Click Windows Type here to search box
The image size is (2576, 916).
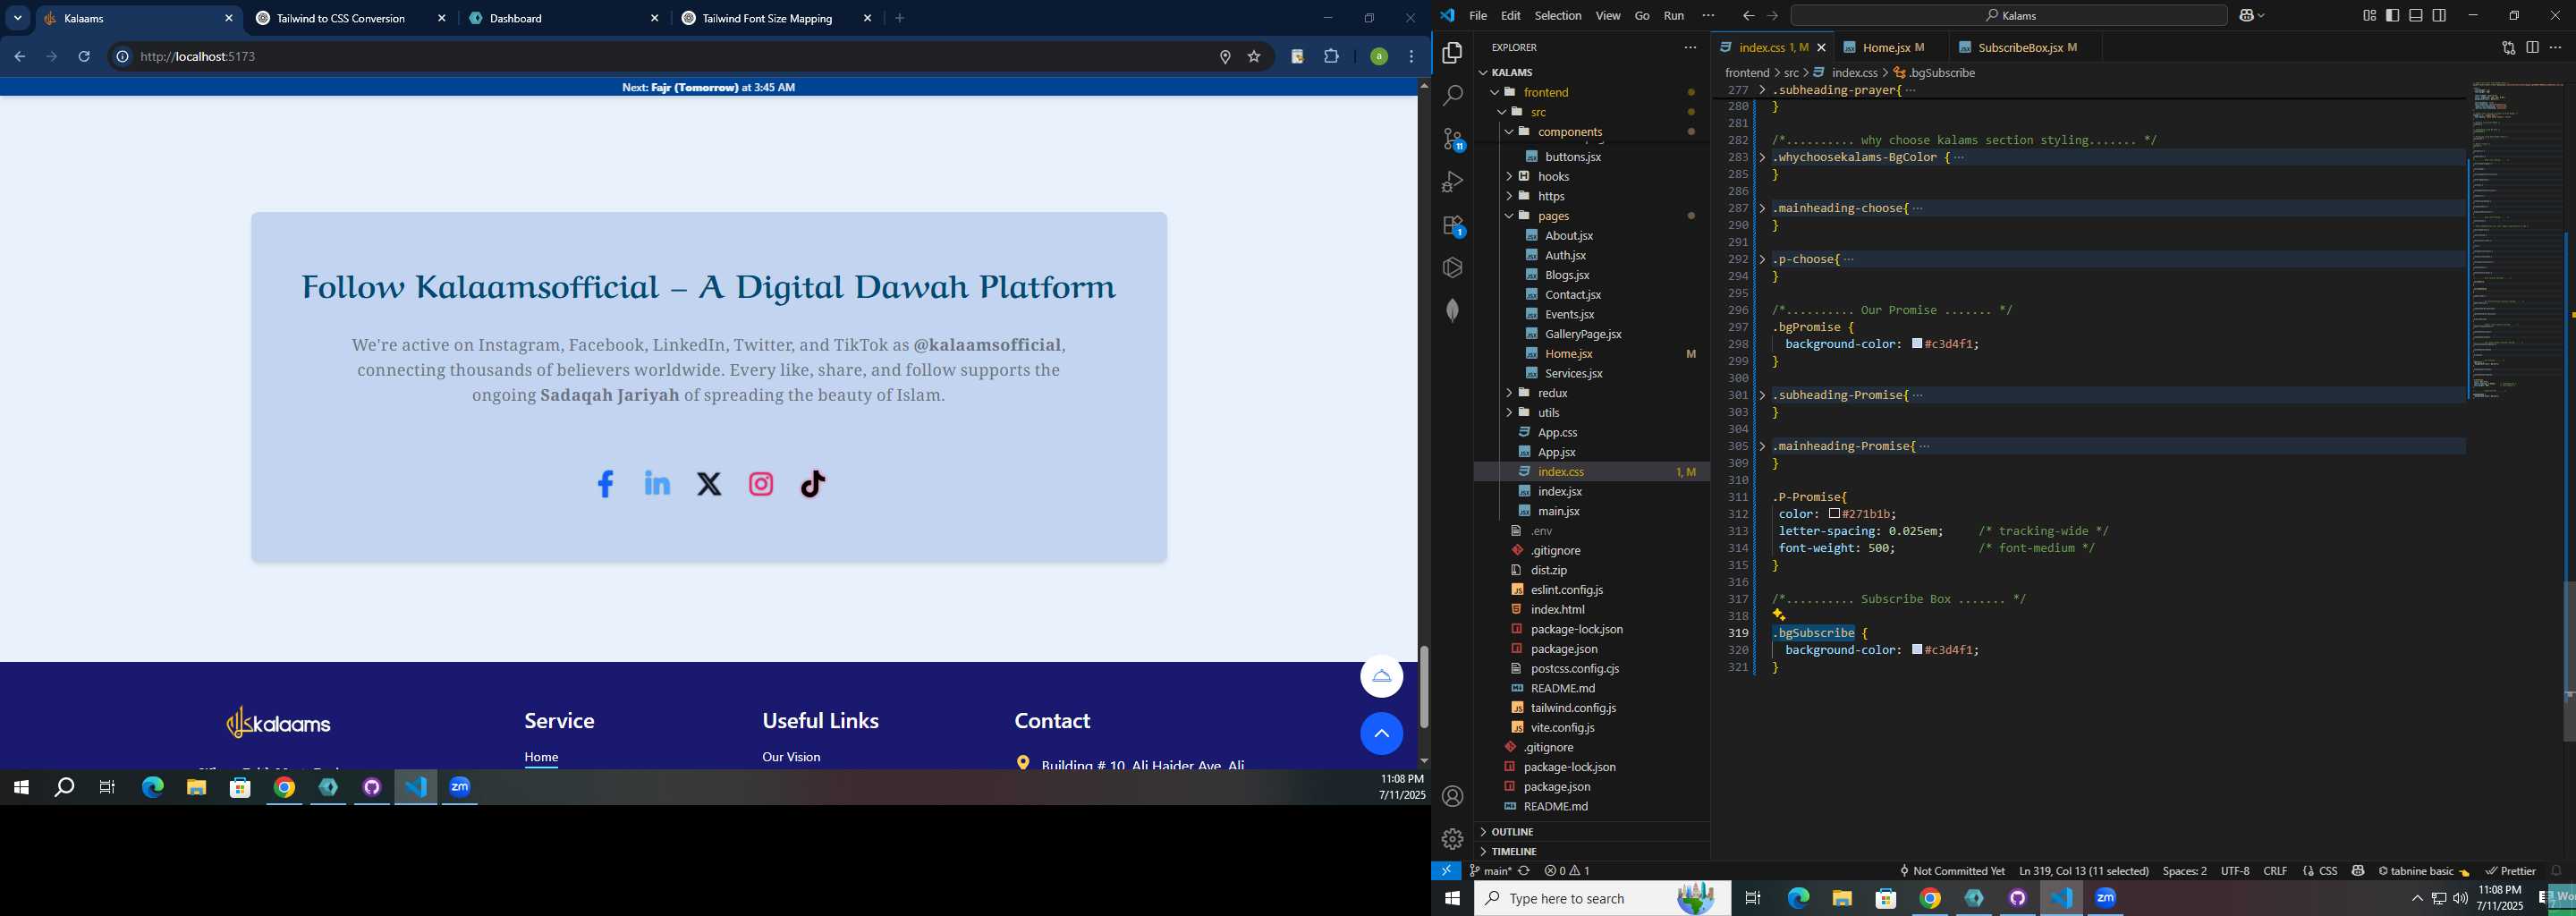(1602, 898)
